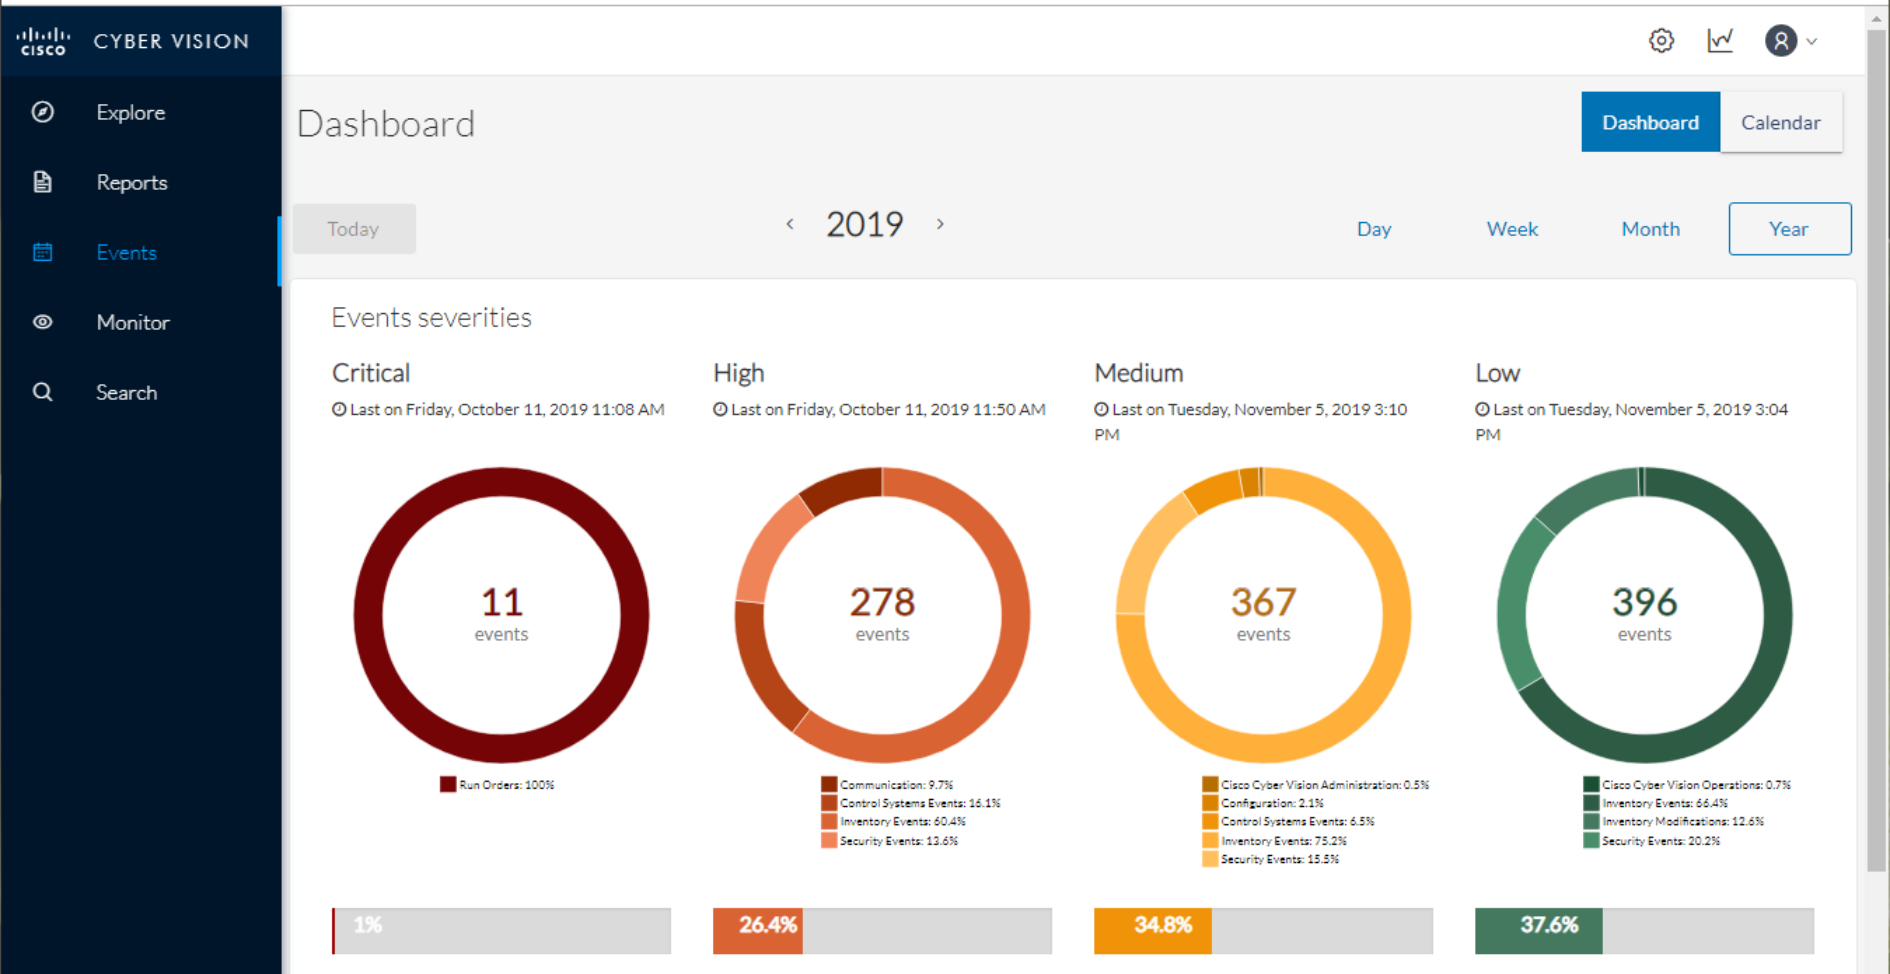Click the Critical last-event clock icon
The height and width of the screenshot is (974, 1890).
coord(339,409)
